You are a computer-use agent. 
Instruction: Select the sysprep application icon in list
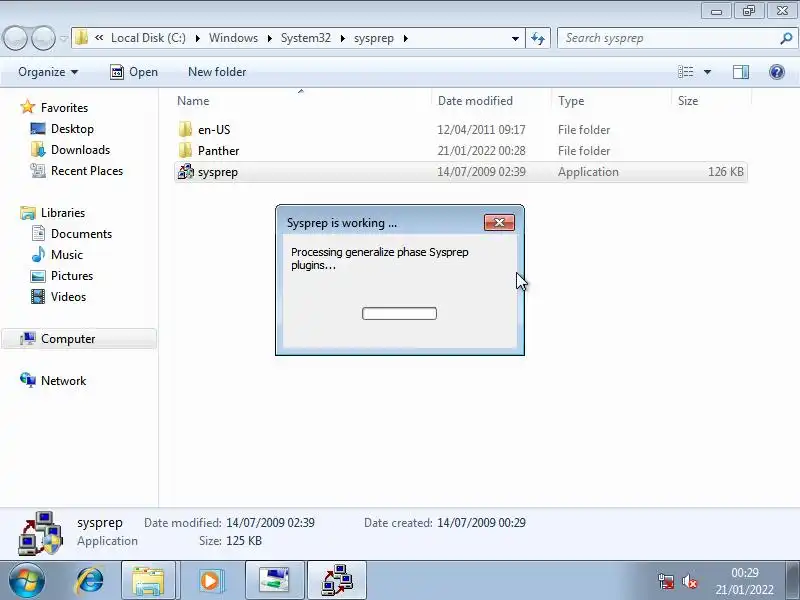(x=185, y=172)
